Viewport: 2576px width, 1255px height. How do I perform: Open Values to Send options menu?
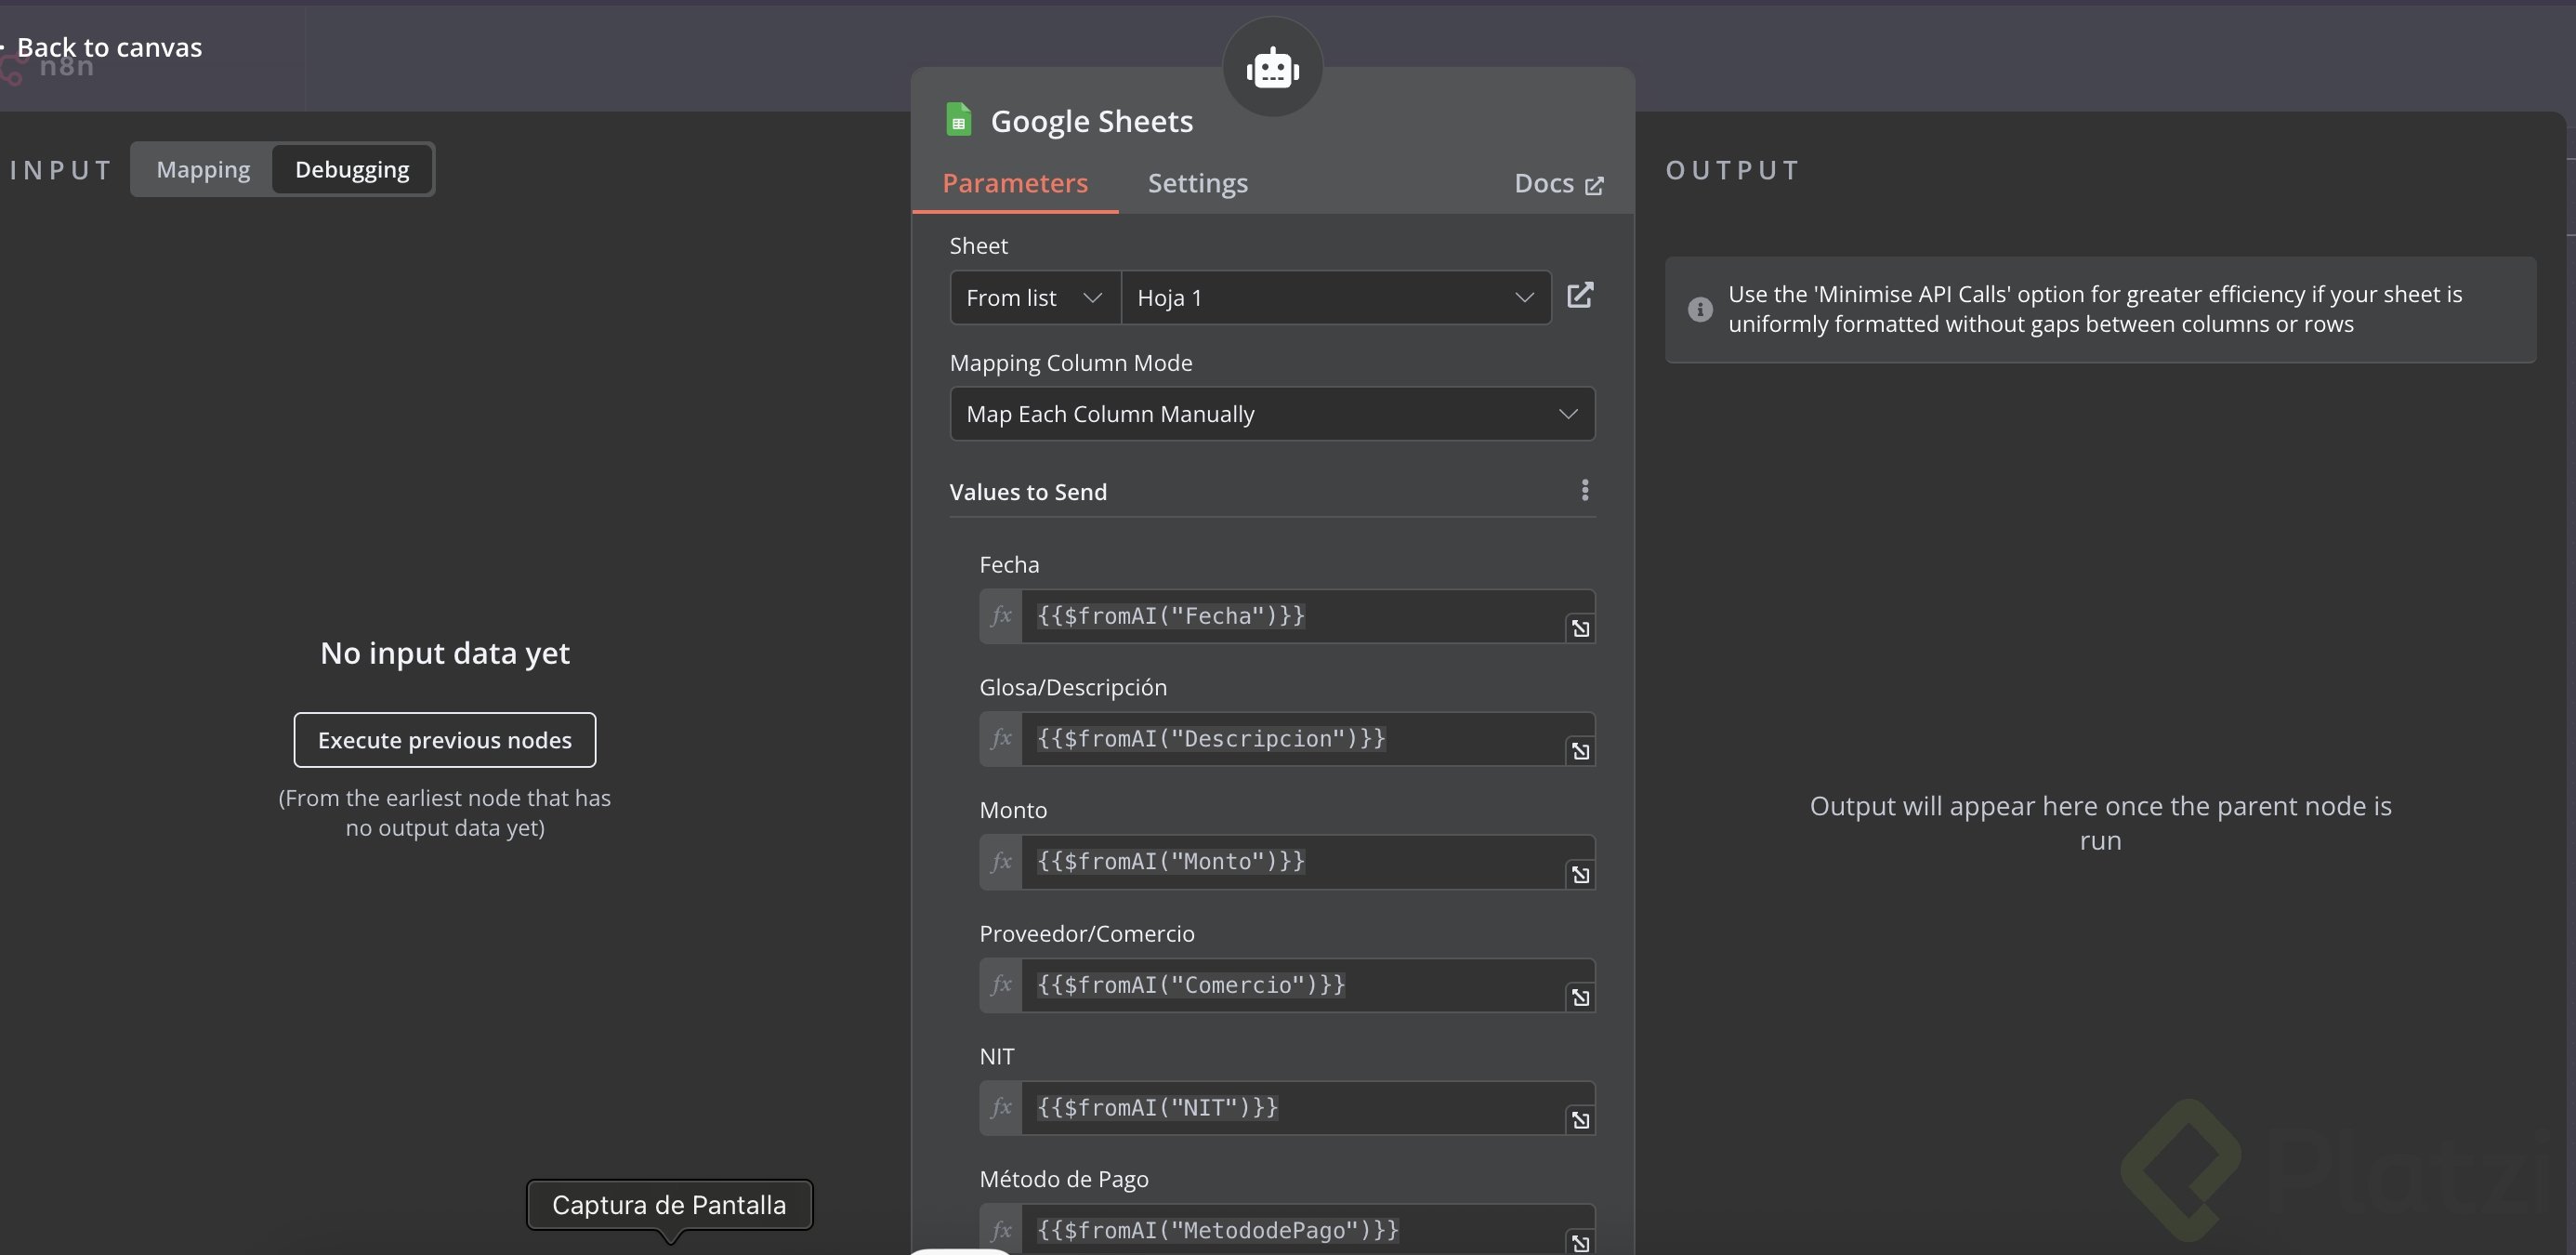[1584, 490]
